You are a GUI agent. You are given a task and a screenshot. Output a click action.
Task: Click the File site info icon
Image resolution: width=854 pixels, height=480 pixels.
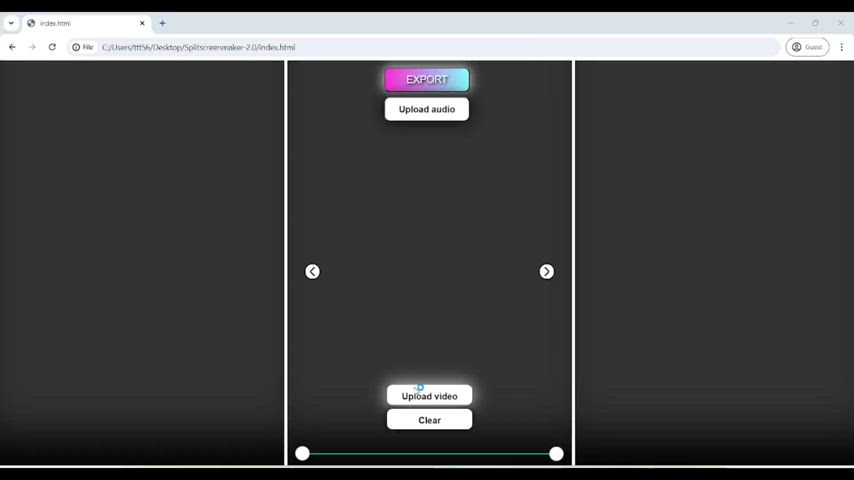tap(83, 47)
